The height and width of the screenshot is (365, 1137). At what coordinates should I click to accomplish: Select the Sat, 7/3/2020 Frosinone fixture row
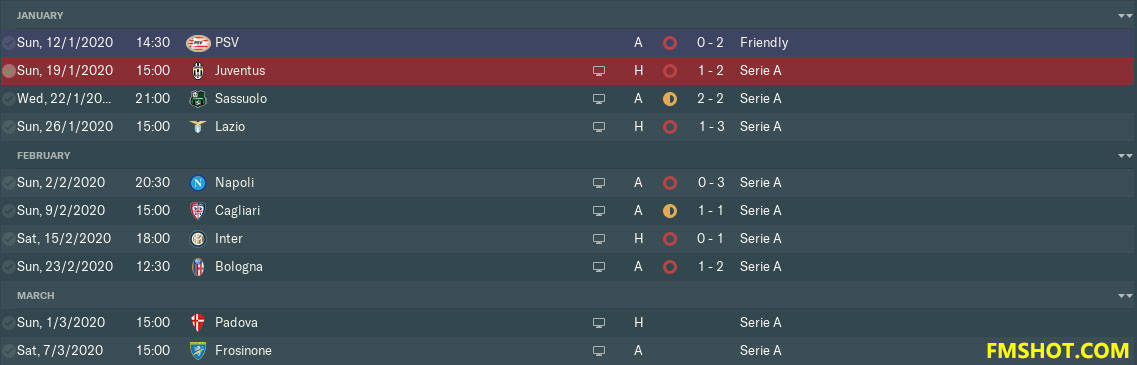pyautogui.click(x=568, y=350)
